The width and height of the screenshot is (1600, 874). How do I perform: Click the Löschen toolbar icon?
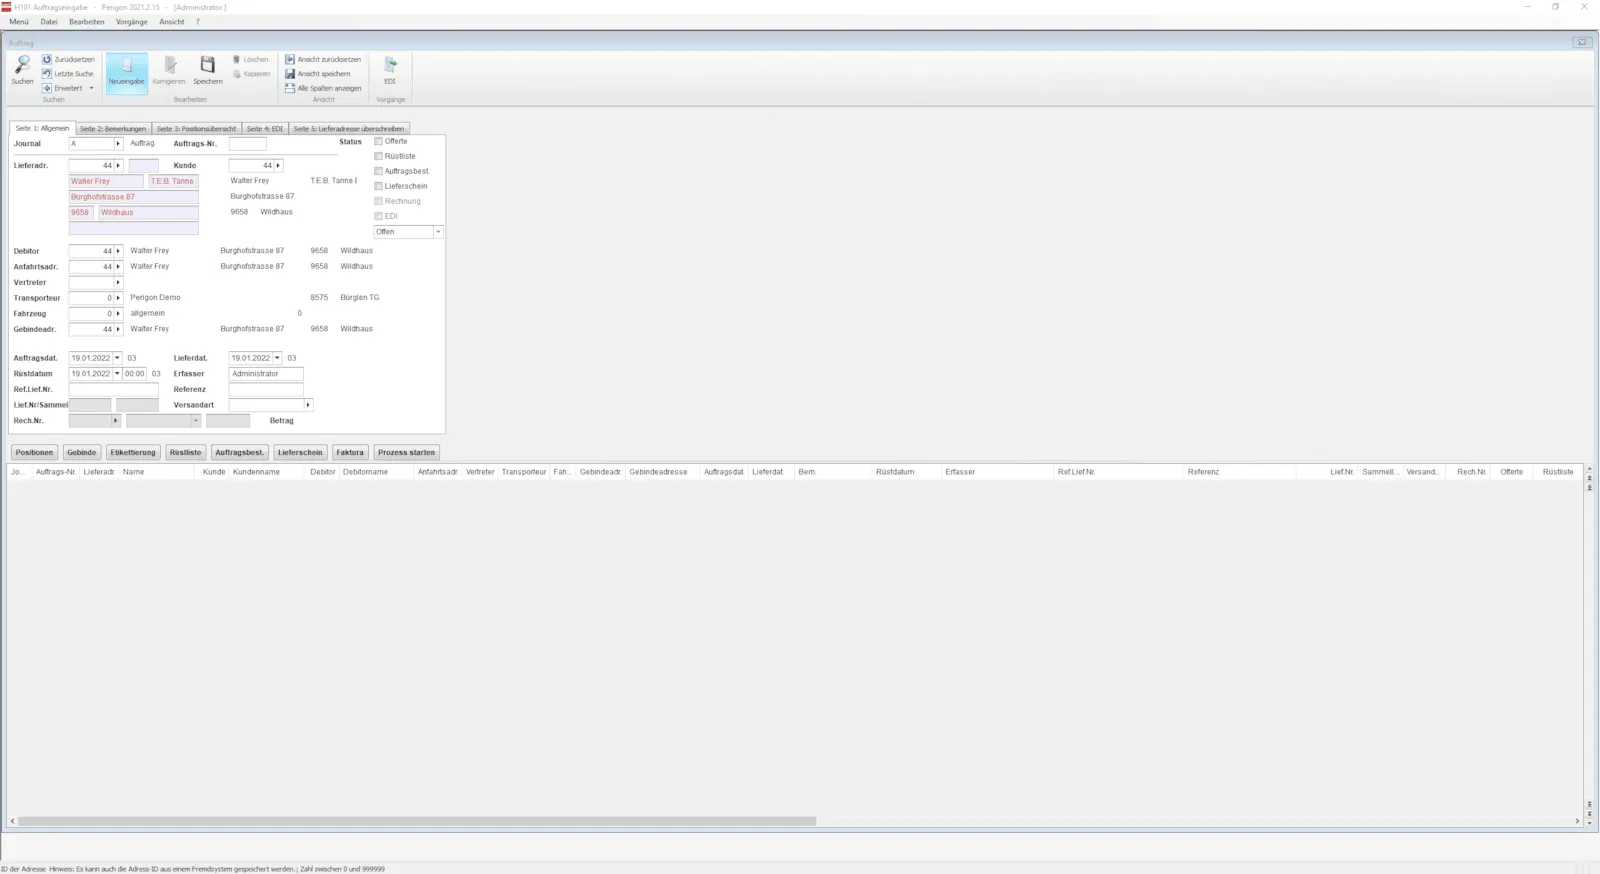coord(237,59)
